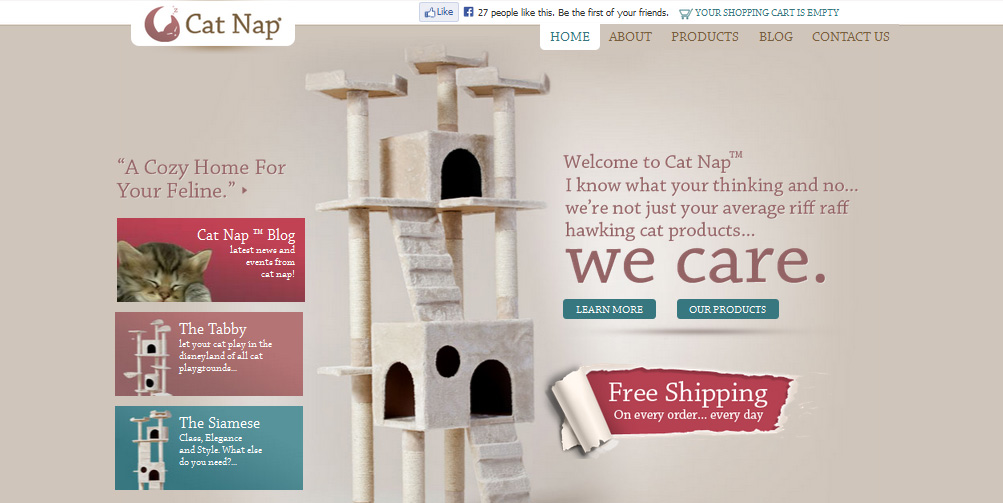
Task: Click the blue Facebook logo icon
Action: (468, 12)
